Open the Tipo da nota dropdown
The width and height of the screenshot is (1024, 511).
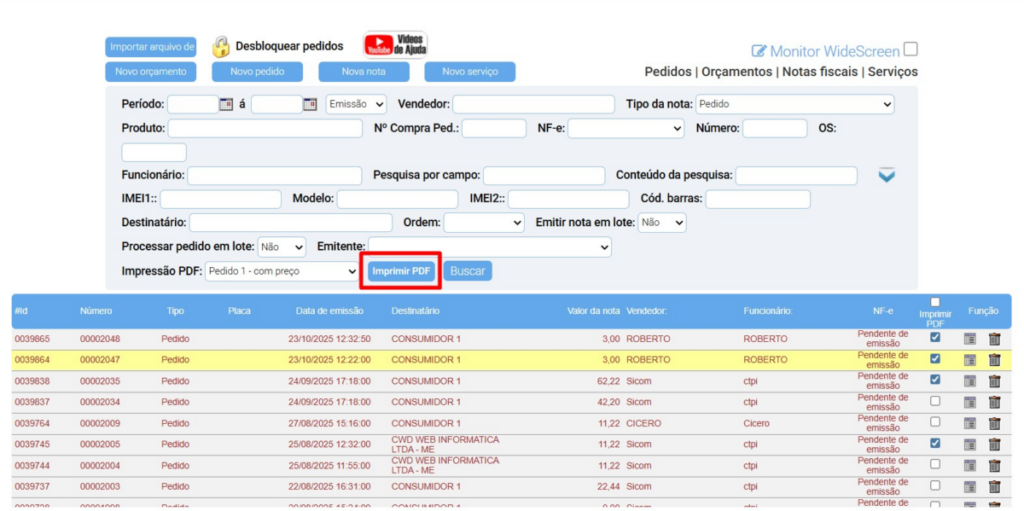795,104
